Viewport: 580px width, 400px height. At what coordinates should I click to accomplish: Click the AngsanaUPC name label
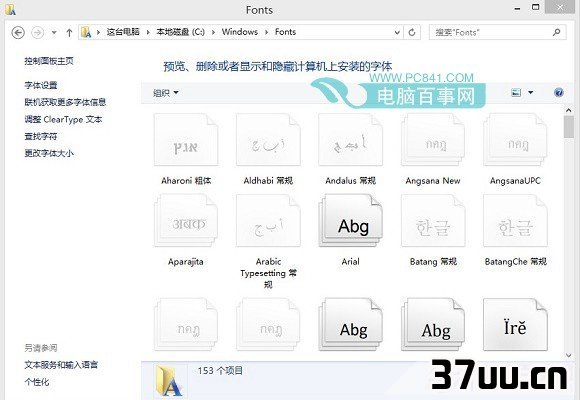[515, 181]
